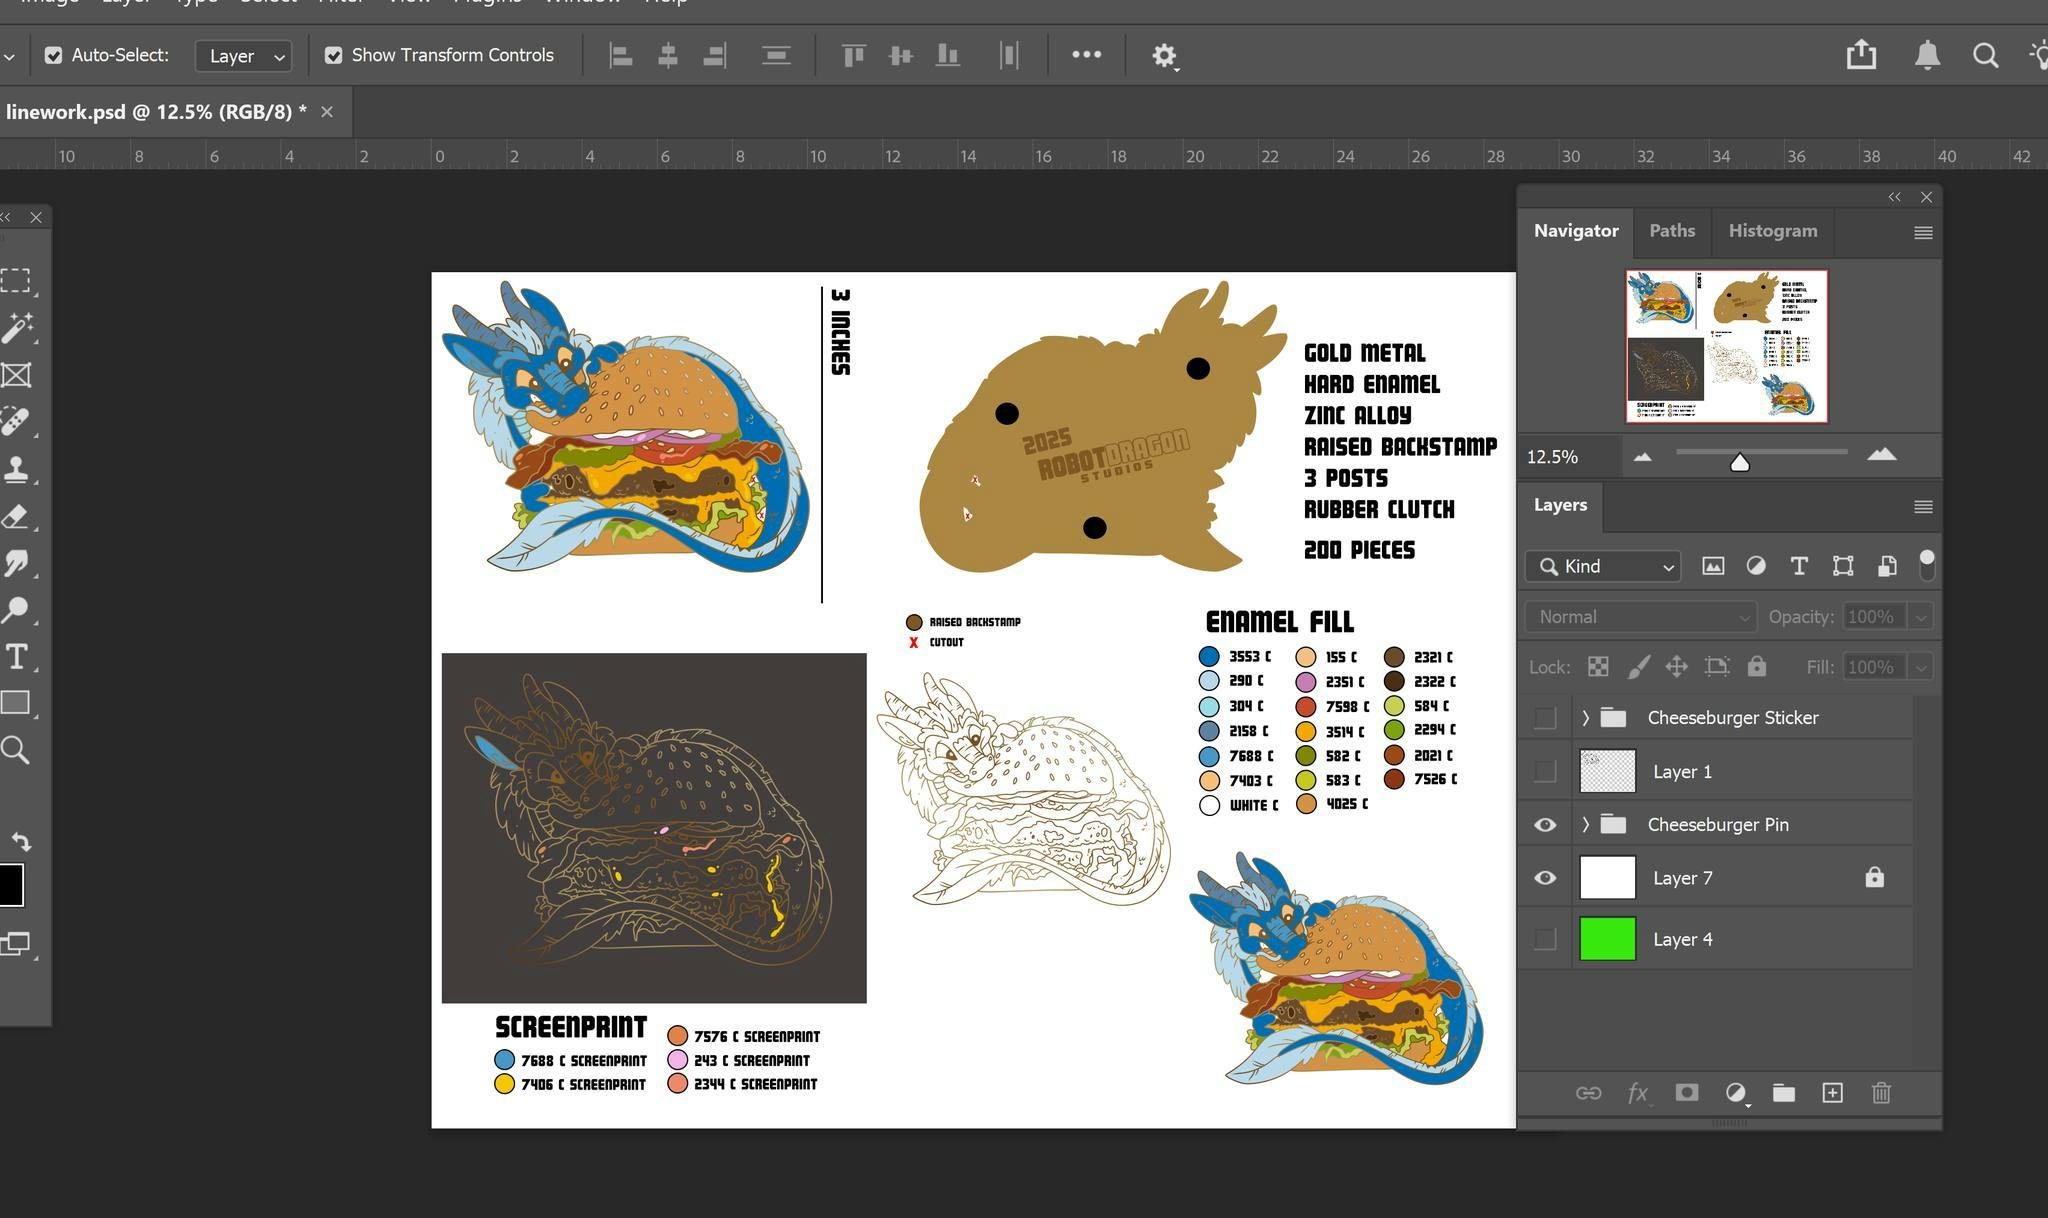Click the foreground color swatch
This screenshot has height=1218, width=2048.
(x=10, y=885)
